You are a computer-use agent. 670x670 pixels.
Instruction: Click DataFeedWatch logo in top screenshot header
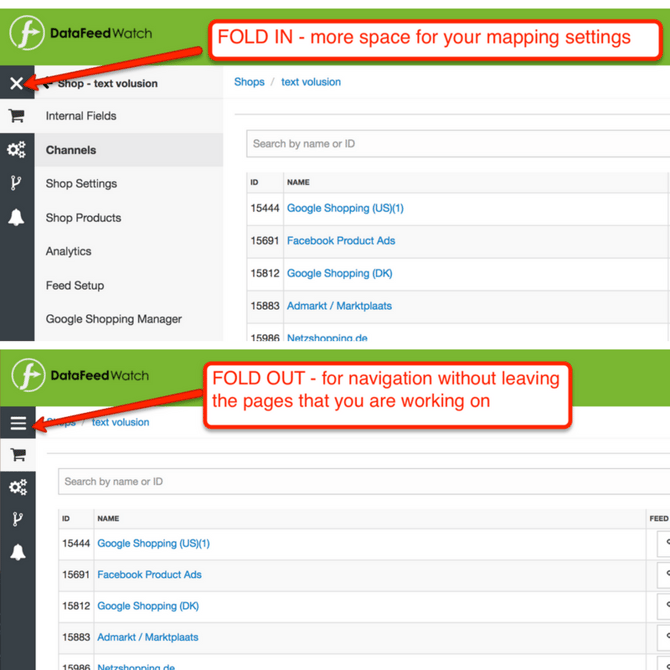[81, 33]
